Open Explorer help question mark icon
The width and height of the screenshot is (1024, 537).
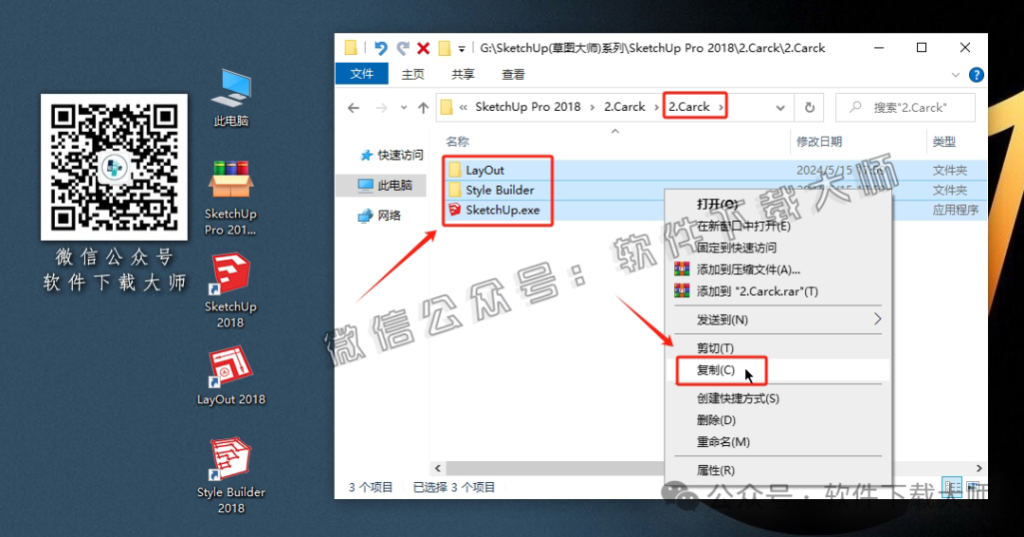pyautogui.click(x=976, y=74)
